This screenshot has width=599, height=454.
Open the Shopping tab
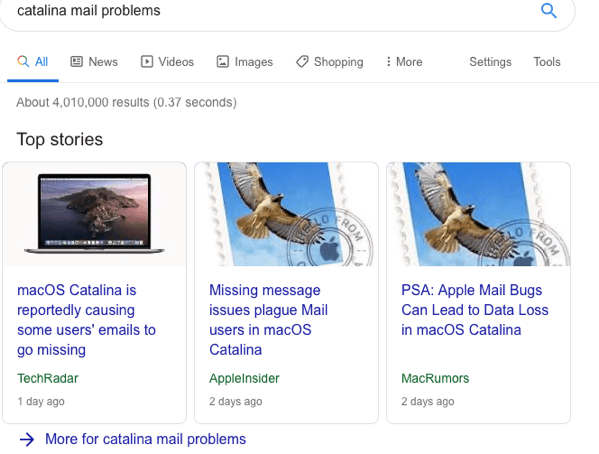tap(330, 62)
